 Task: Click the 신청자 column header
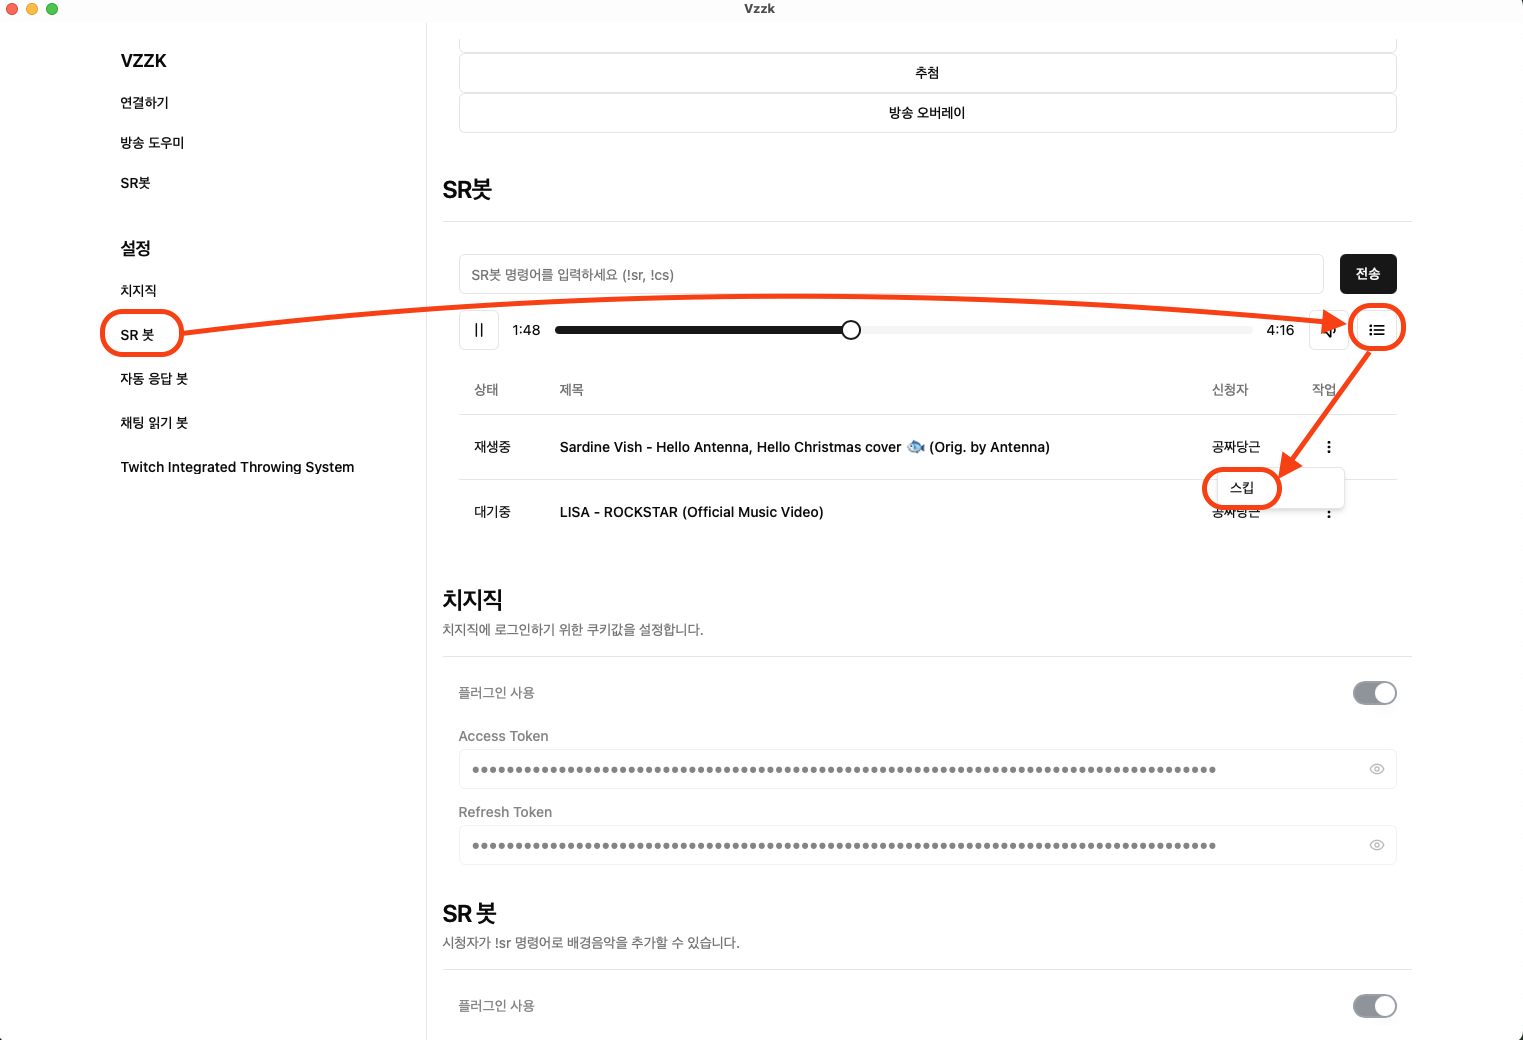point(1230,390)
